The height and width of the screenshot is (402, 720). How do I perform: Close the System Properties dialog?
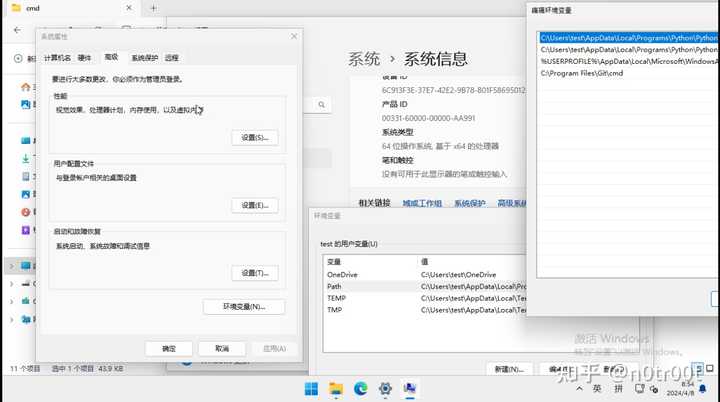(x=294, y=36)
